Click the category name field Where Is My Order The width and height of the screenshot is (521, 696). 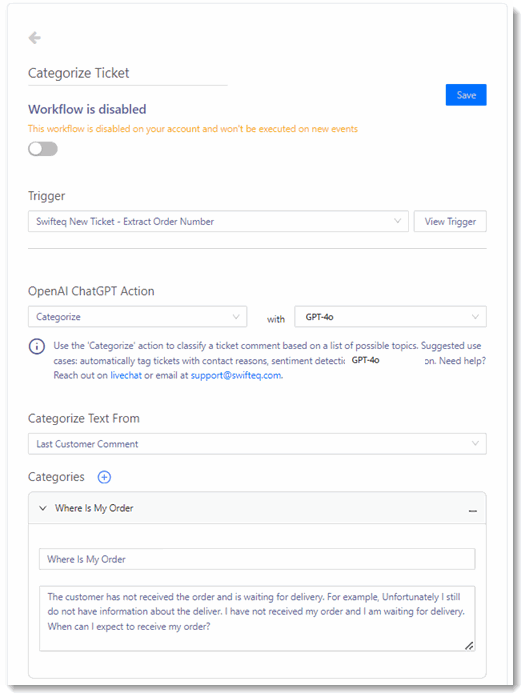257,559
